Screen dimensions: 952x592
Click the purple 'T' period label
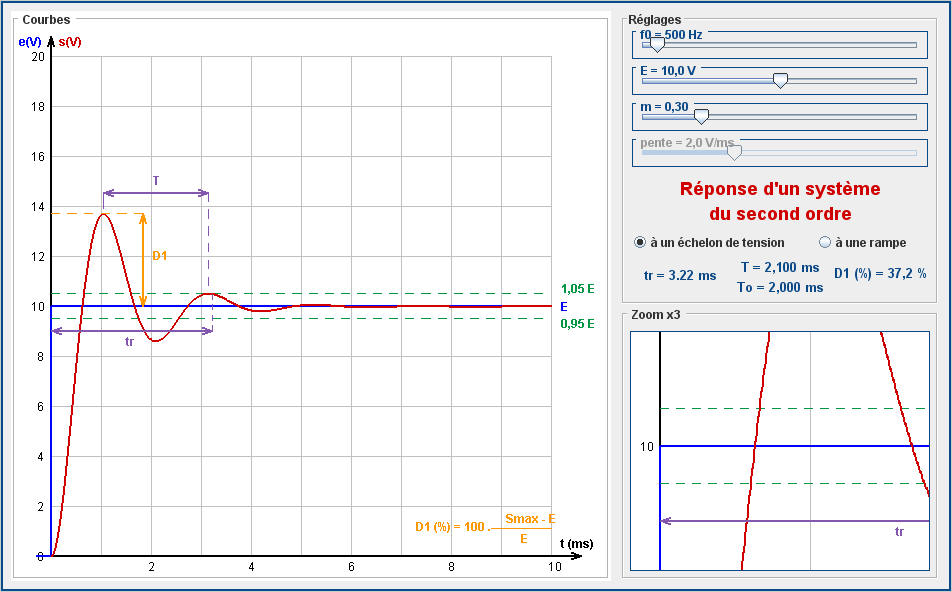[156, 181]
